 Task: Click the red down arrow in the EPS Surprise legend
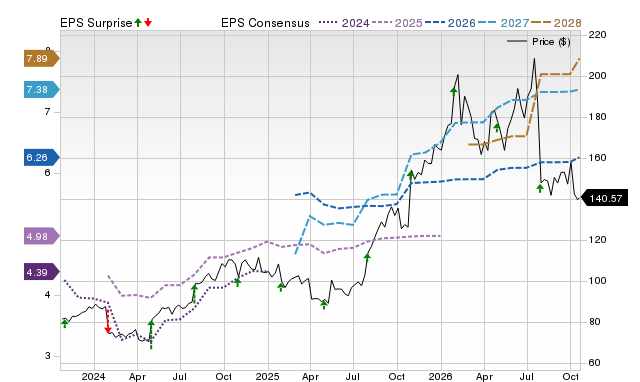[148, 22]
